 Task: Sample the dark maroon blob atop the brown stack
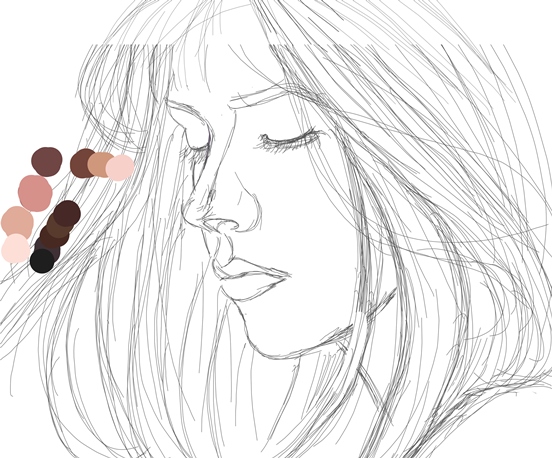coord(67,213)
